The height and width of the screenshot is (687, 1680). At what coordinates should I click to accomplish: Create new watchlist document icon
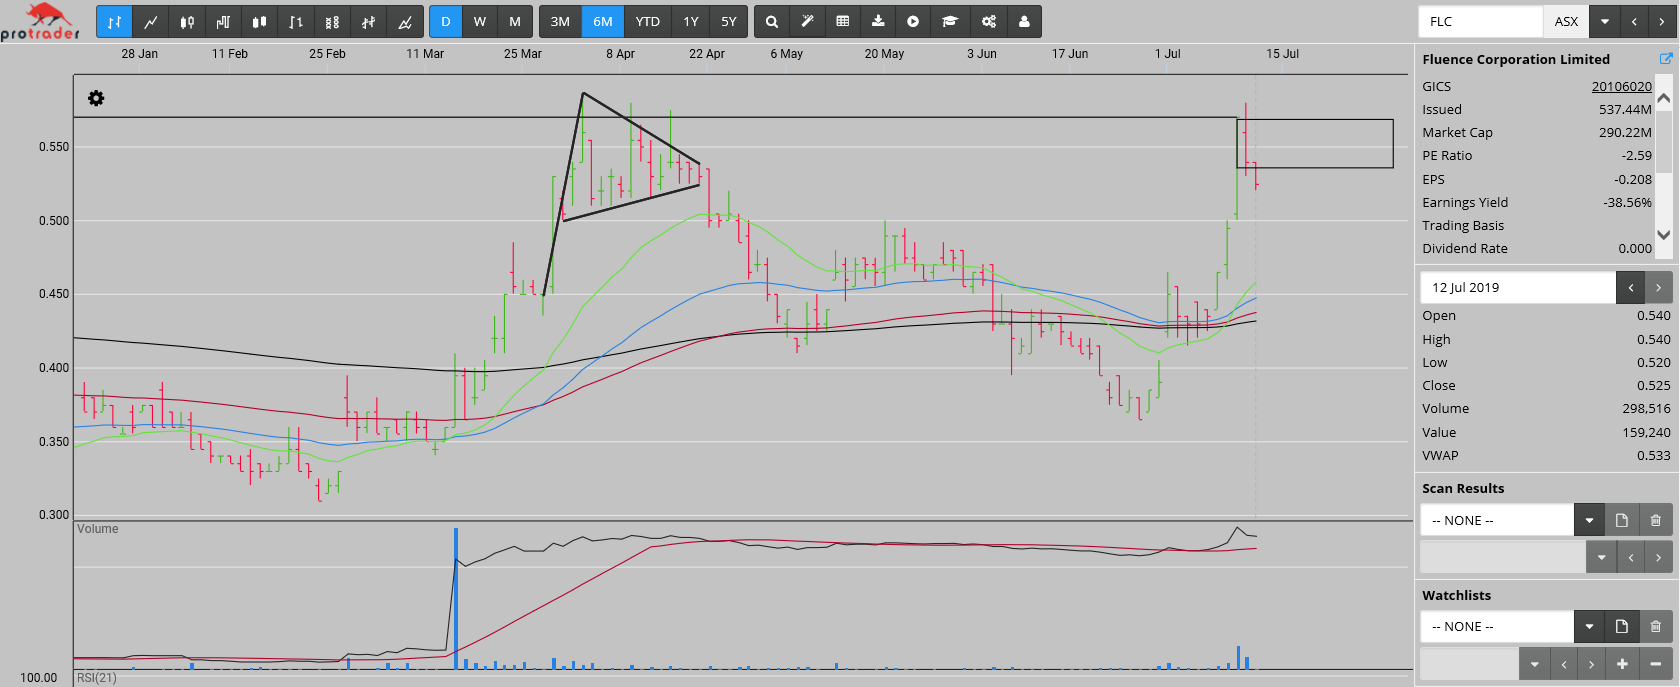[x=1622, y=627]
